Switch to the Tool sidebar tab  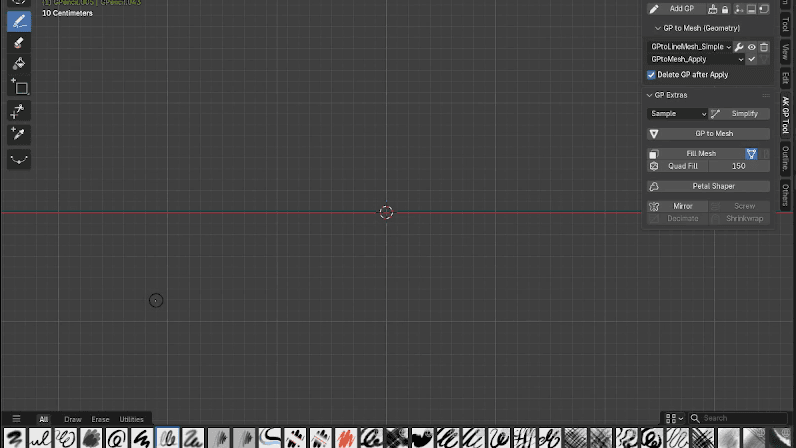click(x=785, y=24)
